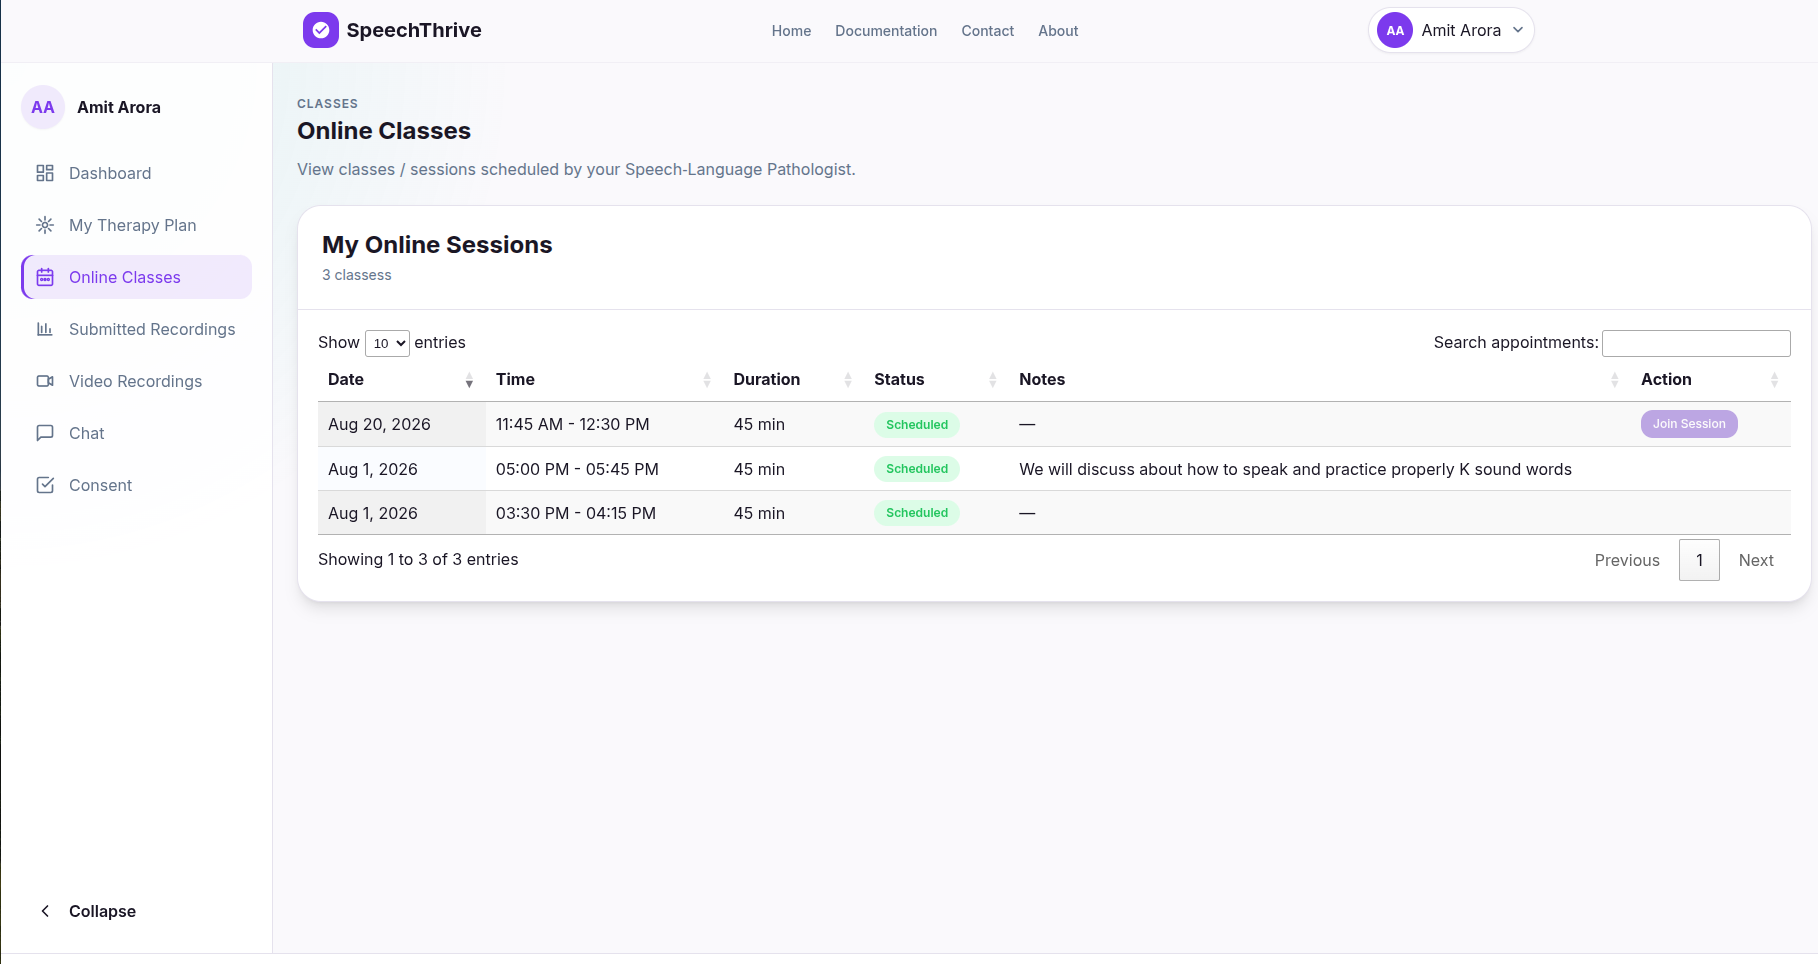This screenshot has width=1818, height=964.
Task: Open My Therapy Plan in sidebar
Action: tap(136, 225)
